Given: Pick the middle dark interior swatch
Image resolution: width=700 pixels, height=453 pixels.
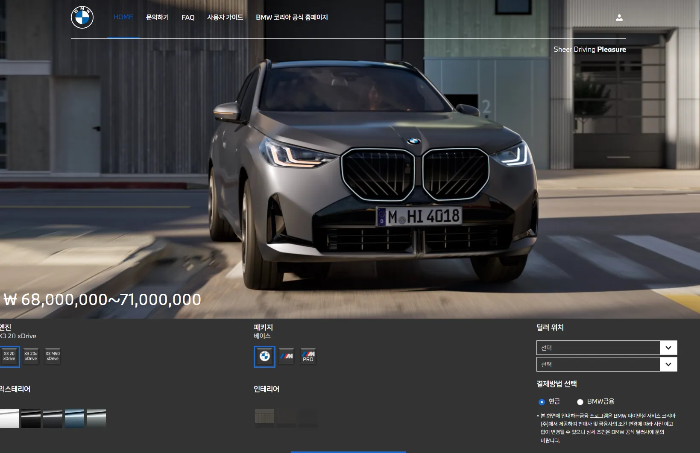Looking at the screenshot, I should [286, 417].
